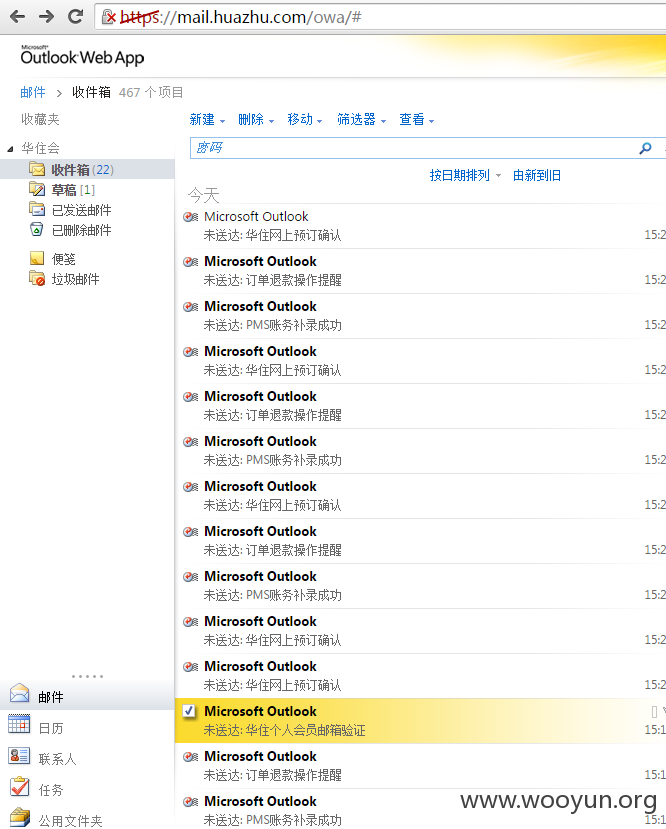Collapse the 华住会 mailbox tree

click(10, 149)
